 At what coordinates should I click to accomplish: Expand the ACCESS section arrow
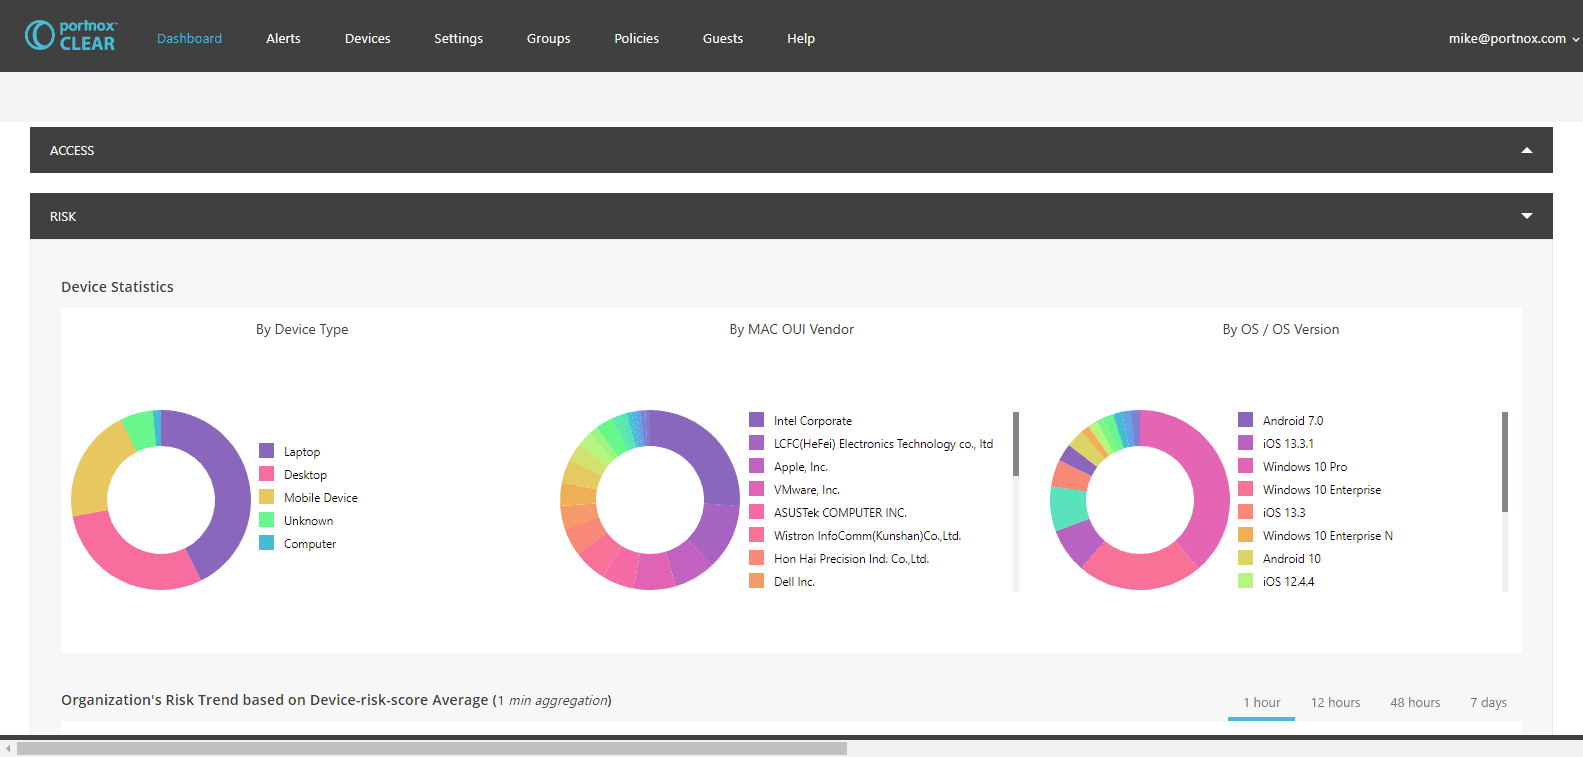tap(1526, 150)
